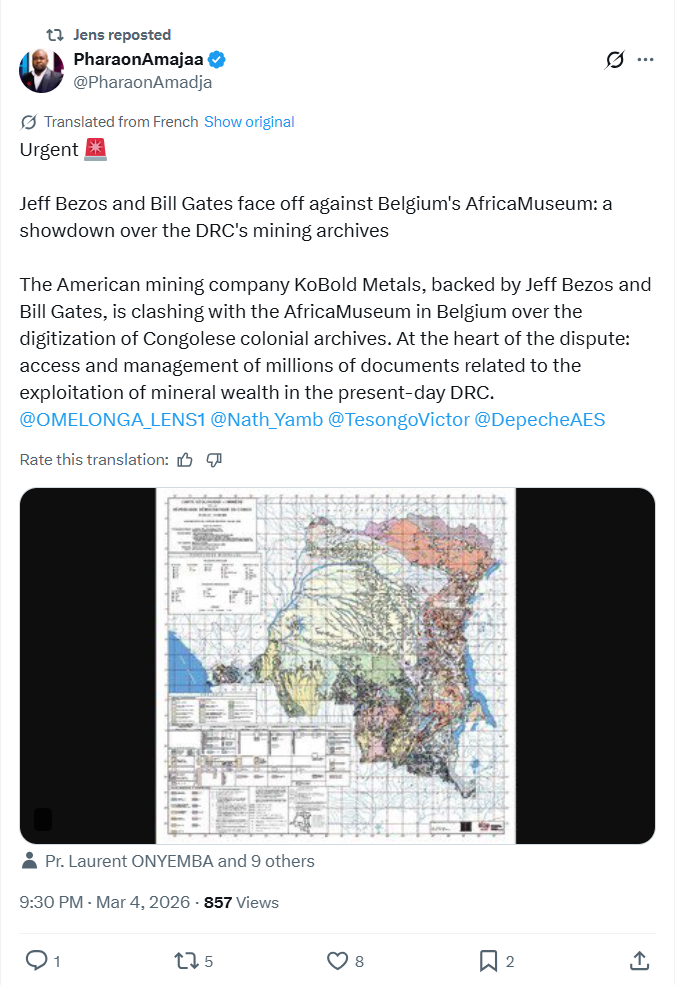Click the 9:30 PM Mar 4, 2026 timestamp
This screenshot has height=985, width=692.
pyautogui.click(x=104, y=902)
